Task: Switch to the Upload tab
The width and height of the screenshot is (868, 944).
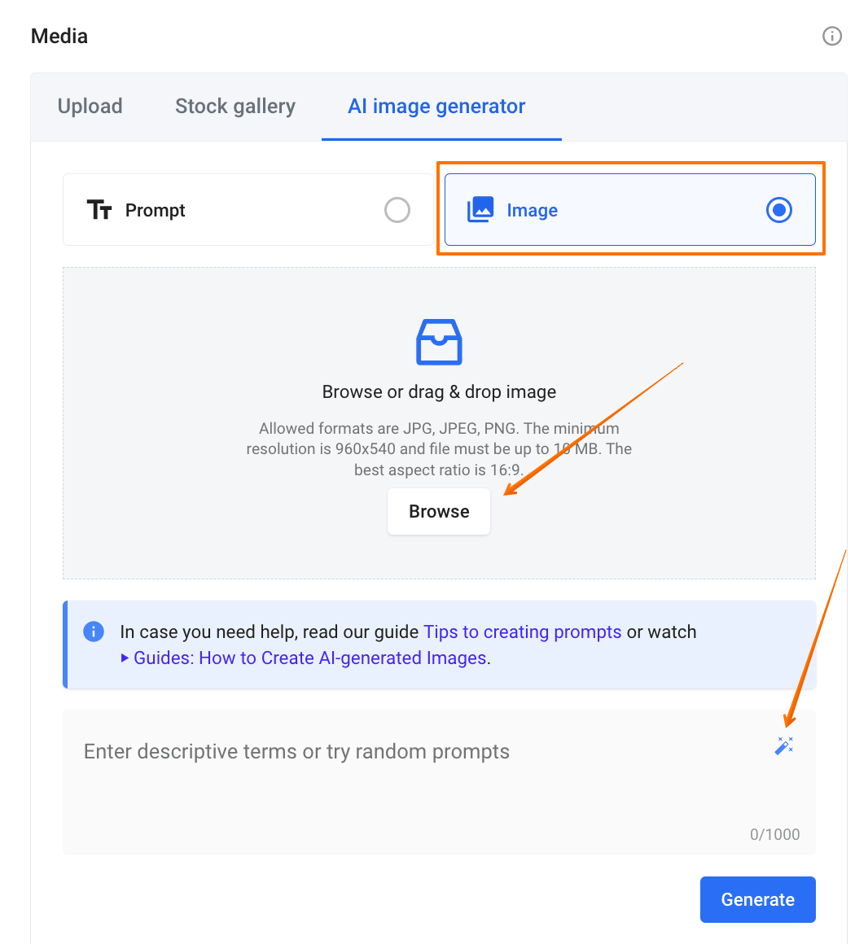Action: pos(89,106)
